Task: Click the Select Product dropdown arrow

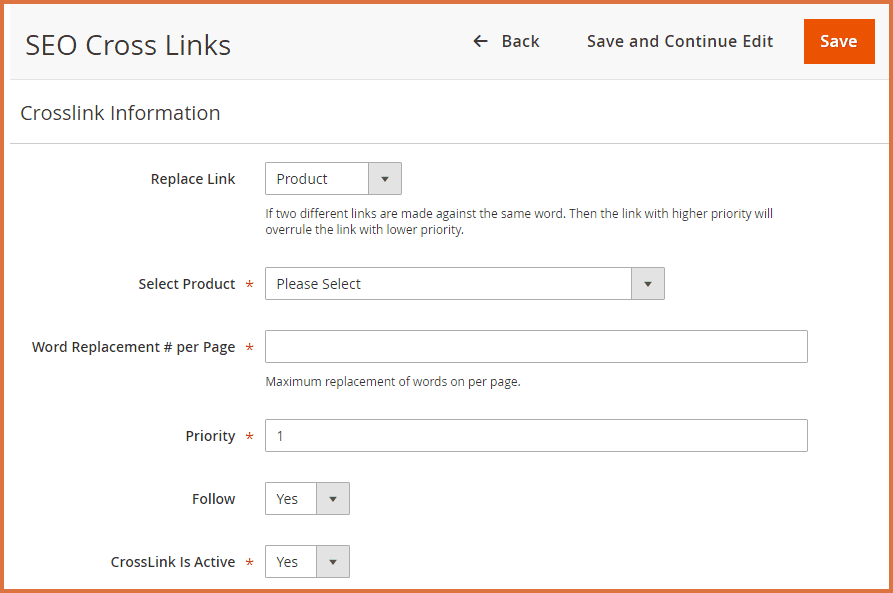Action: click(x=648, y=284)
